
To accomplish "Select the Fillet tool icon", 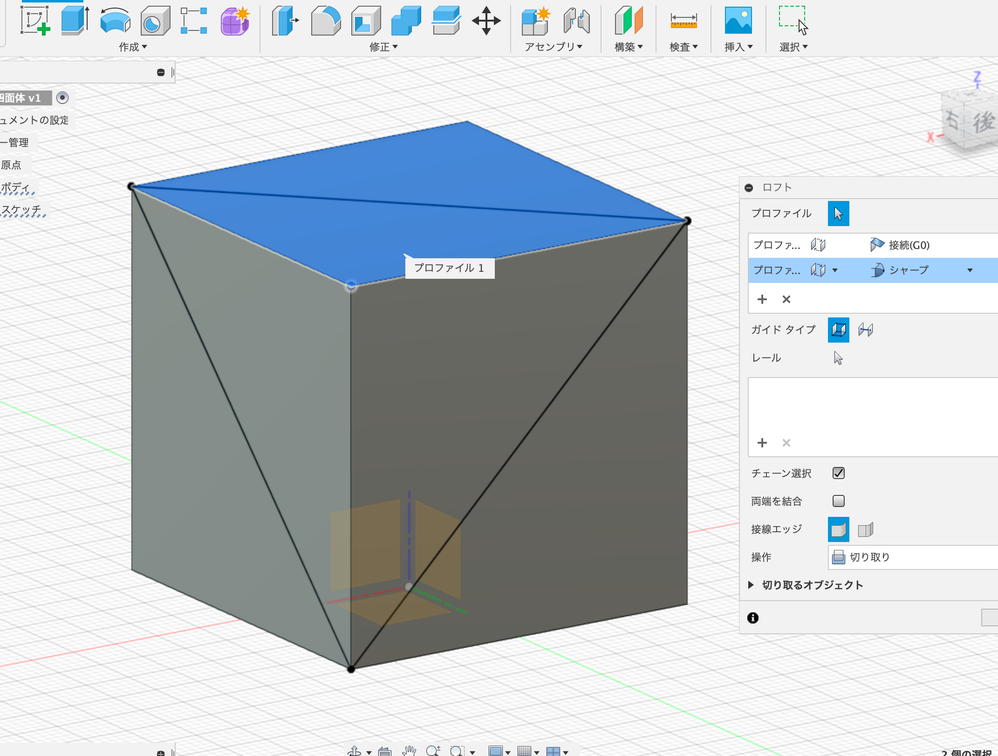I will pyautogui.click(x=325, y=20).
